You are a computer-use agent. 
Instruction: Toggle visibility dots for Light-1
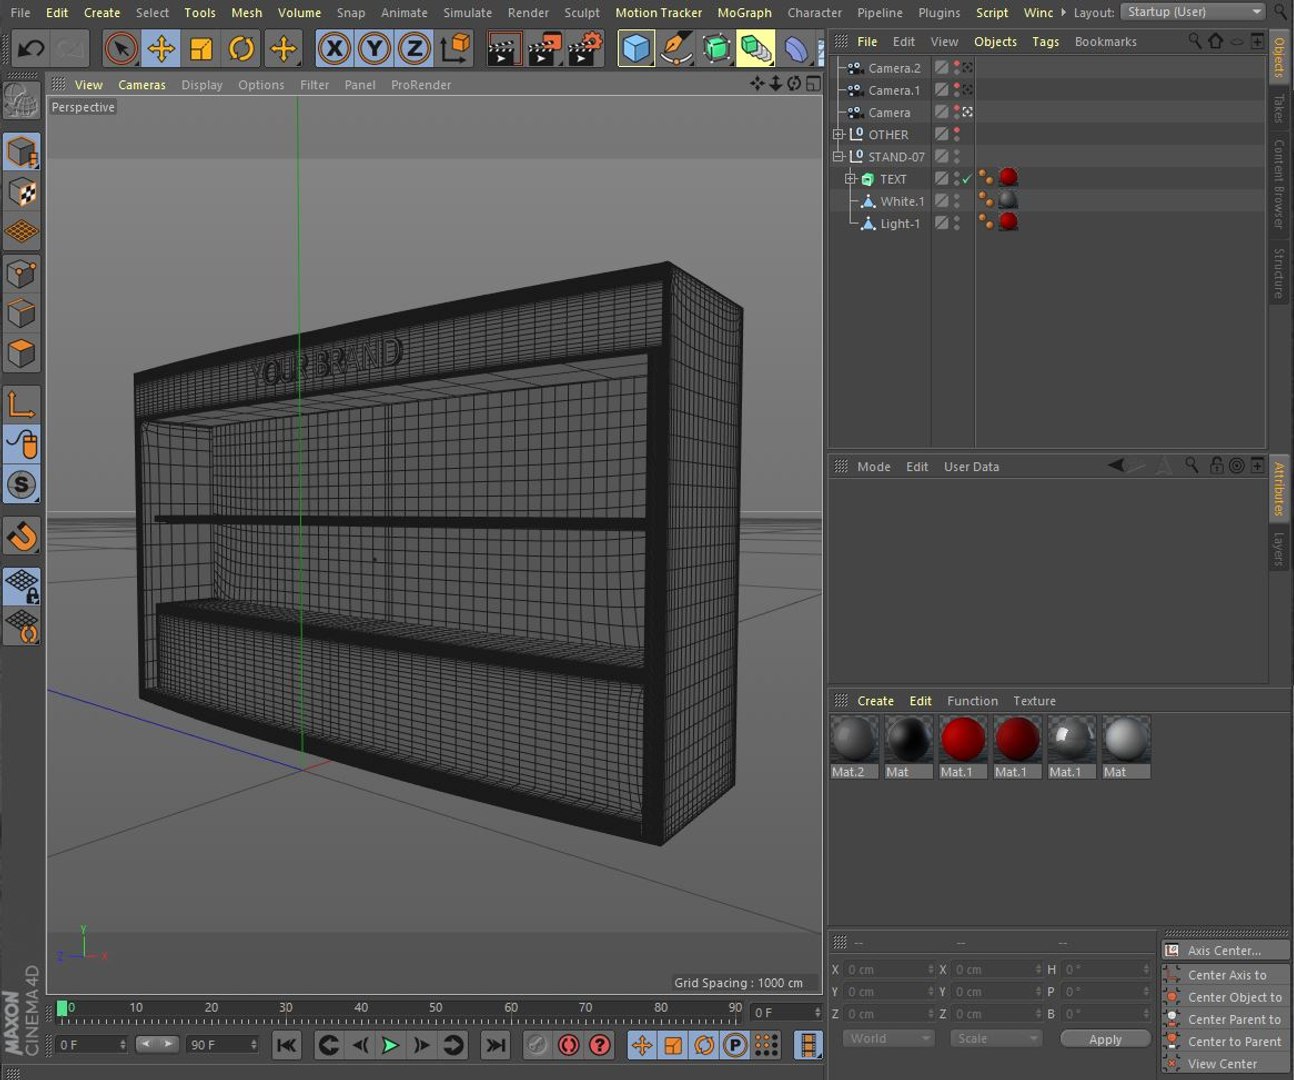[957, 223]
